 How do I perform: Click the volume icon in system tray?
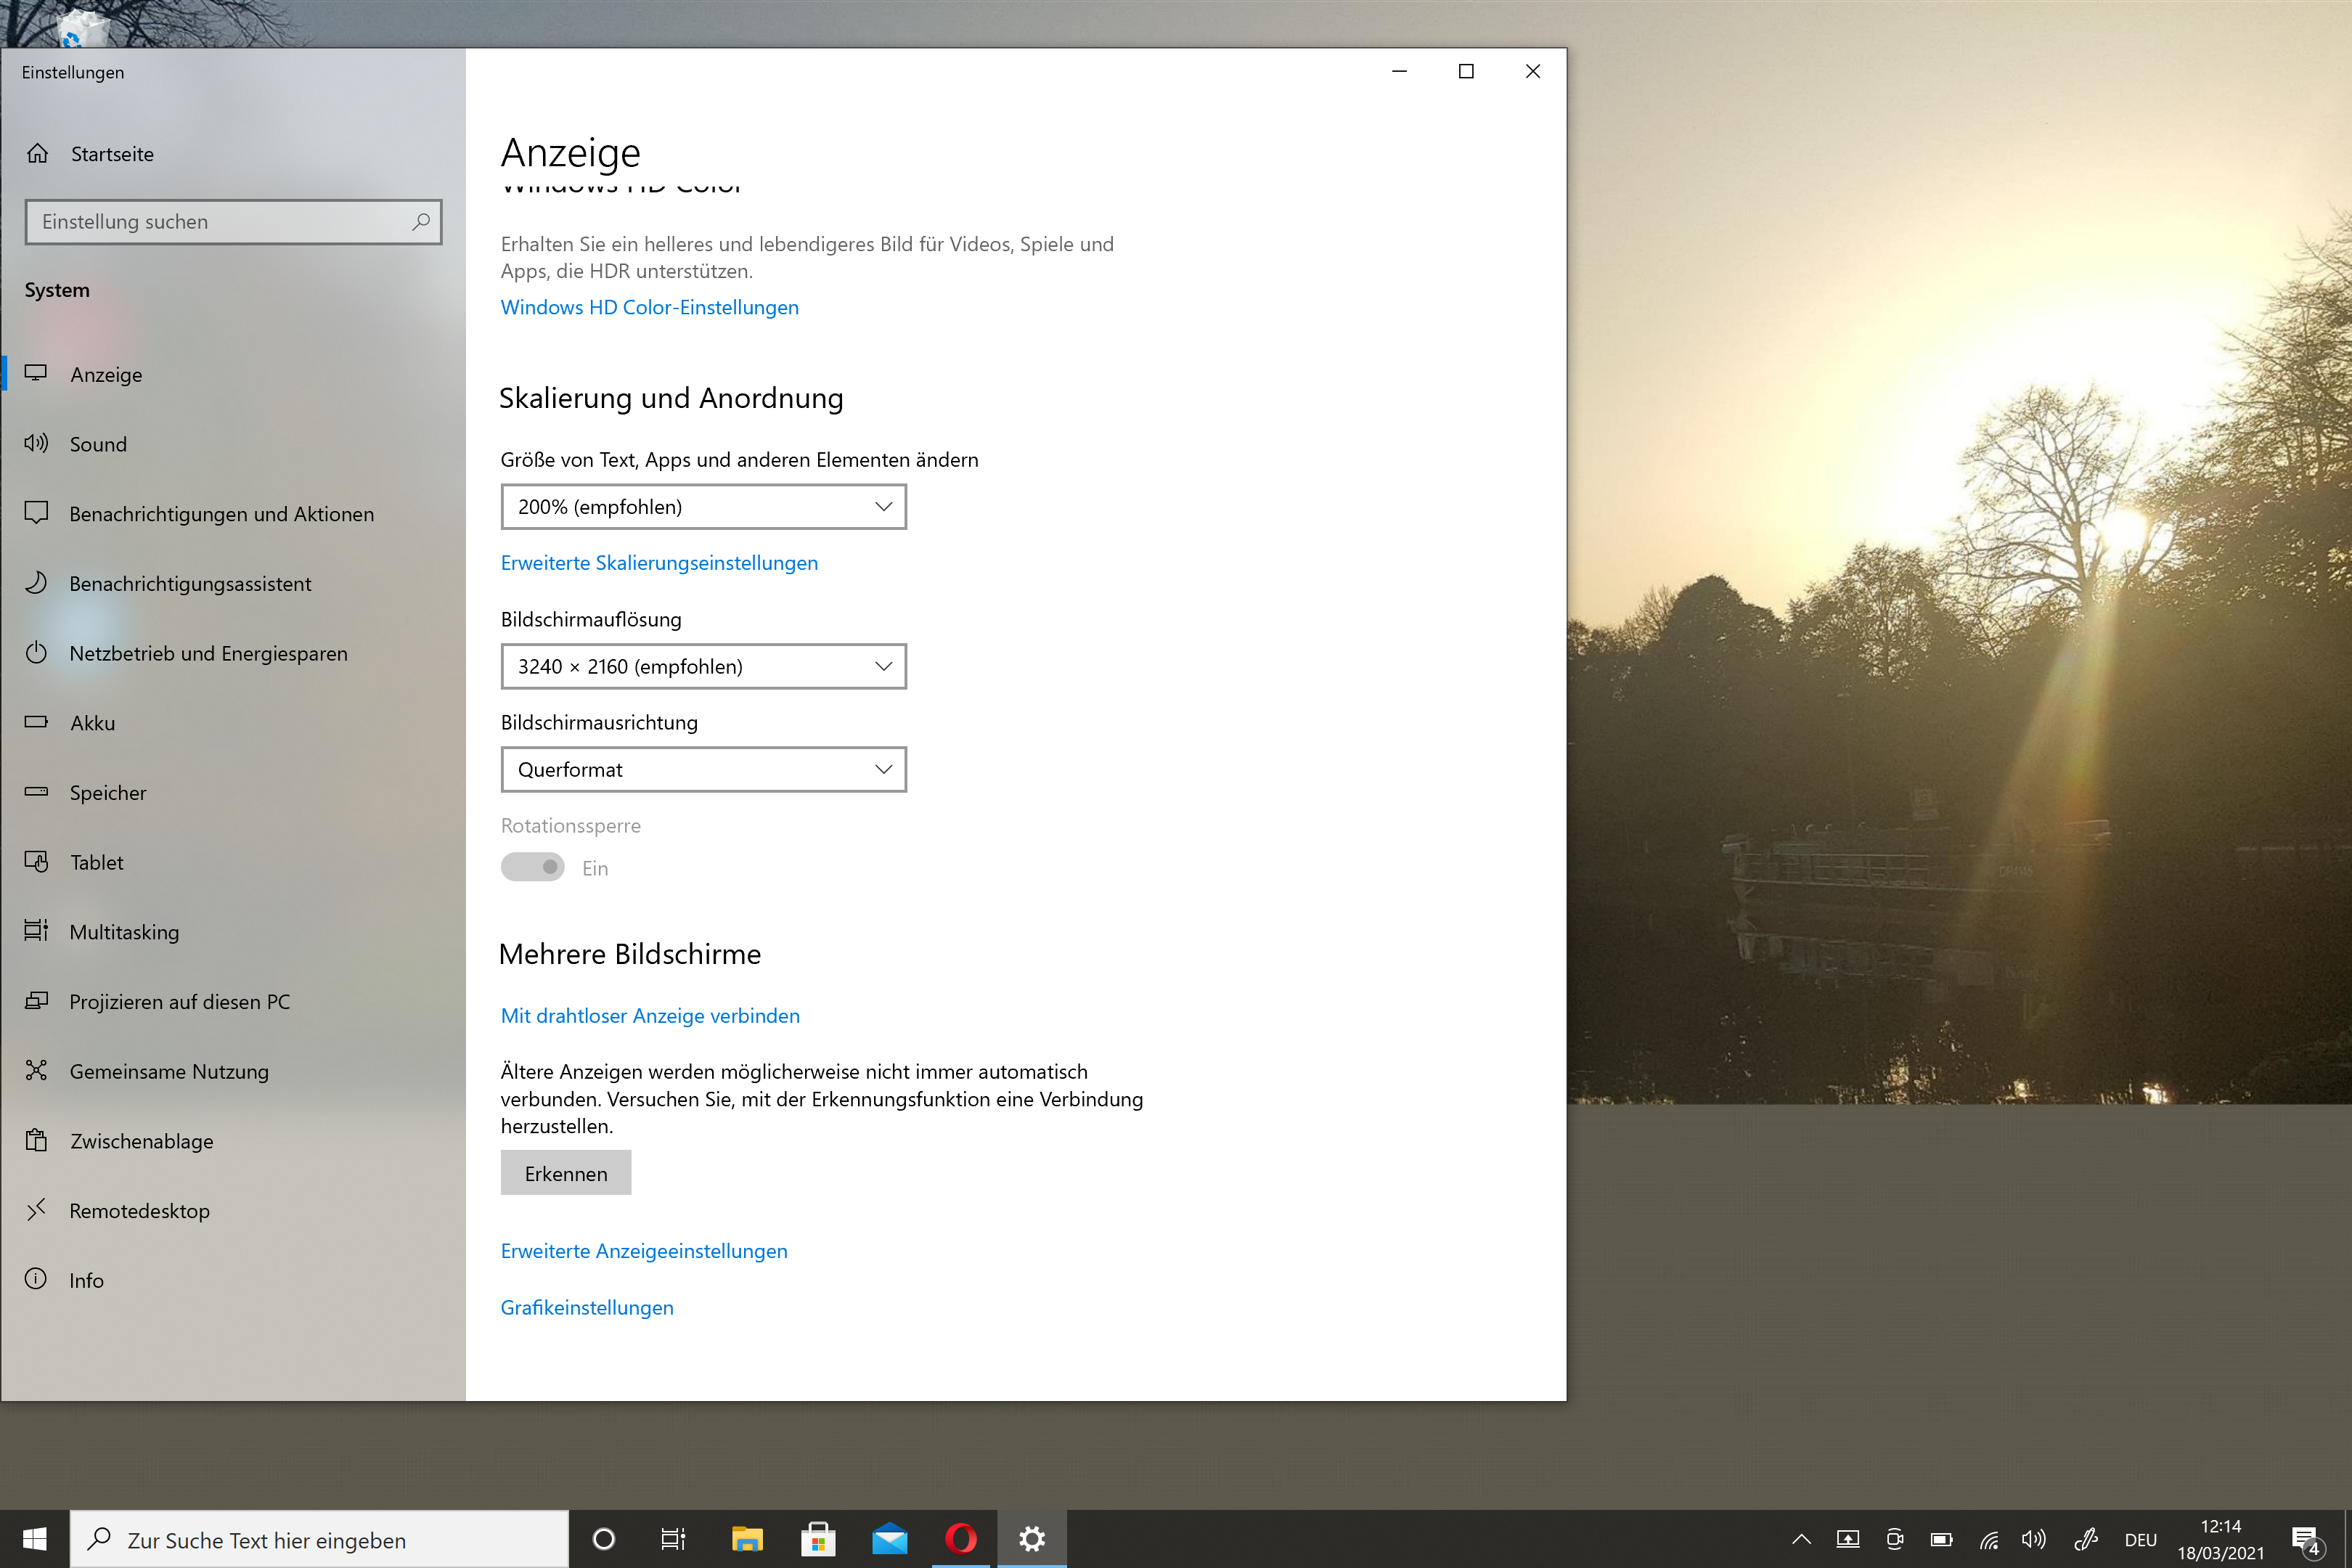pyautogui.click(x=2033, y=1540)
